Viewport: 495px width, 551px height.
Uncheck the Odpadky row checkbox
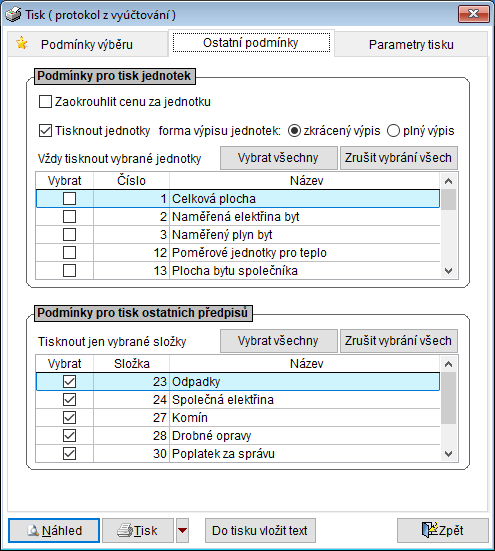click(69, 382)
